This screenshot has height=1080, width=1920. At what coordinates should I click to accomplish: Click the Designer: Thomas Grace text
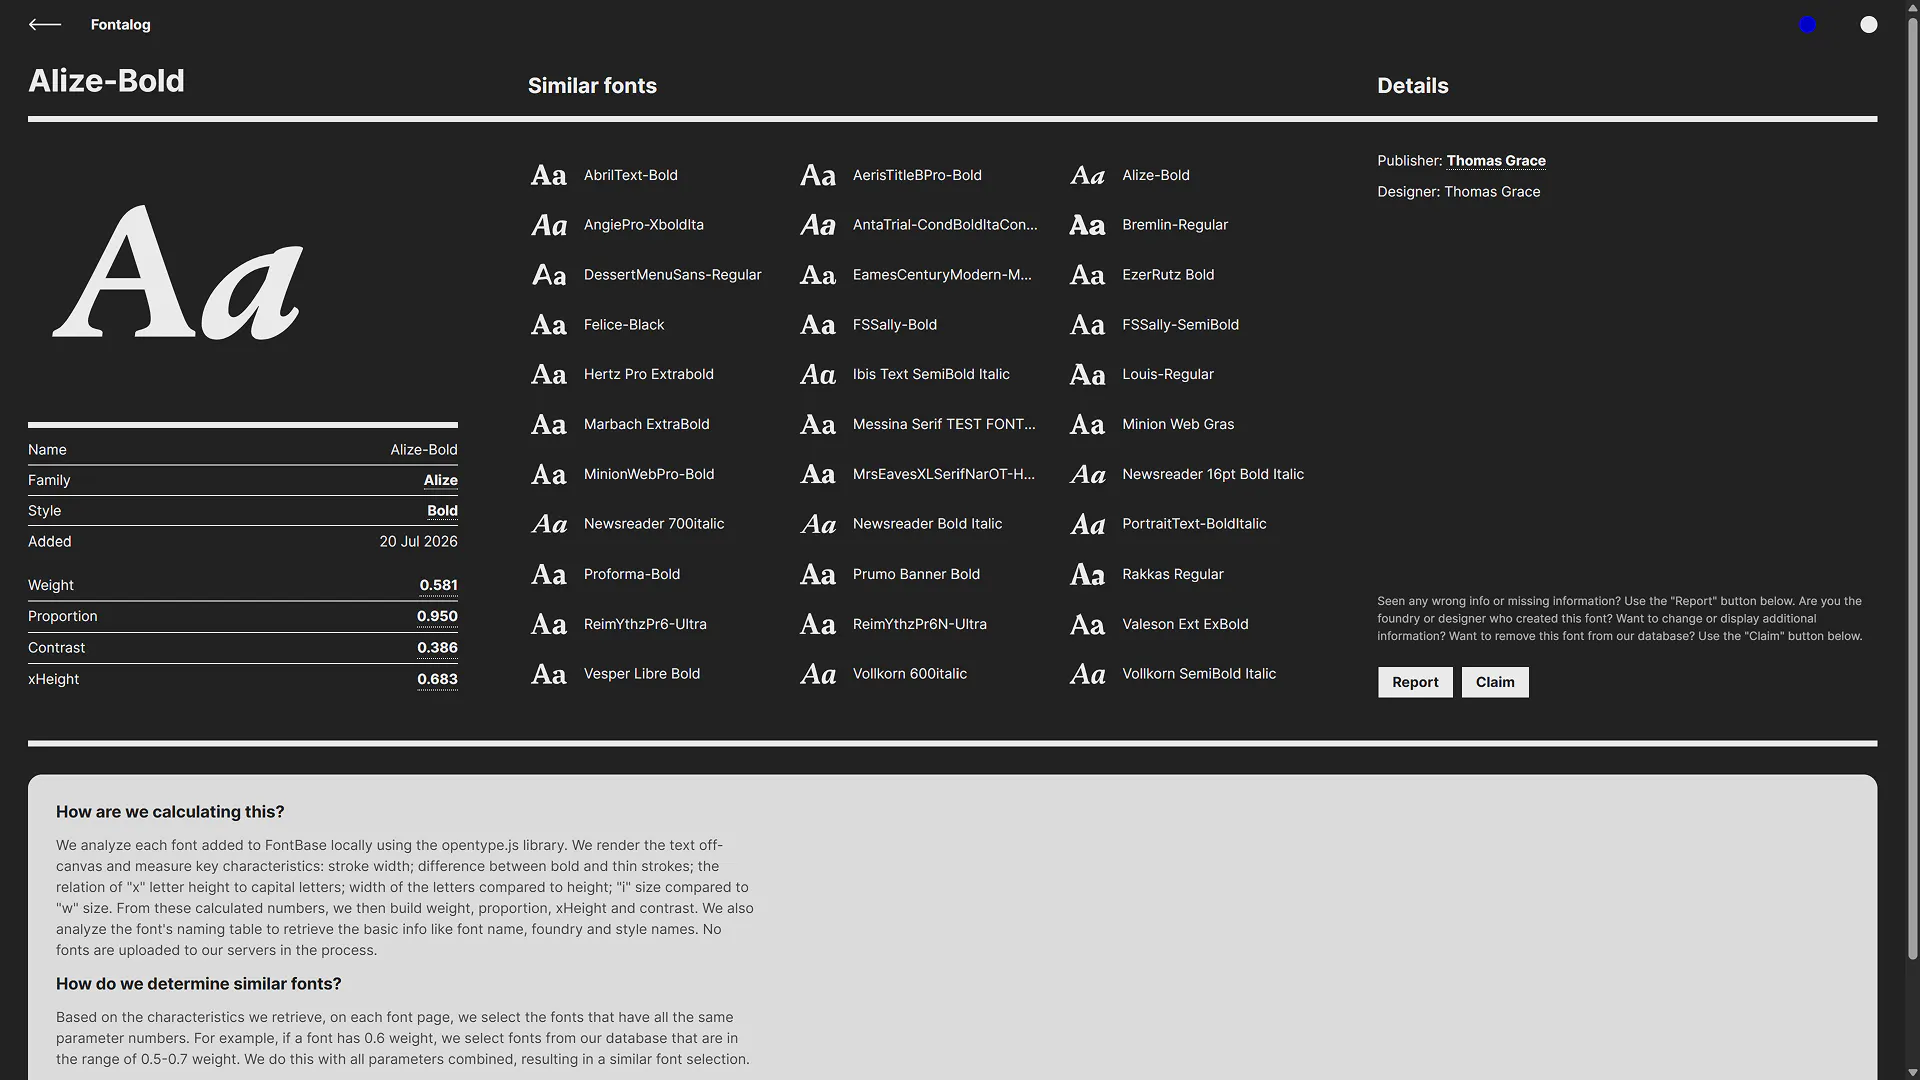point(1458,192)
